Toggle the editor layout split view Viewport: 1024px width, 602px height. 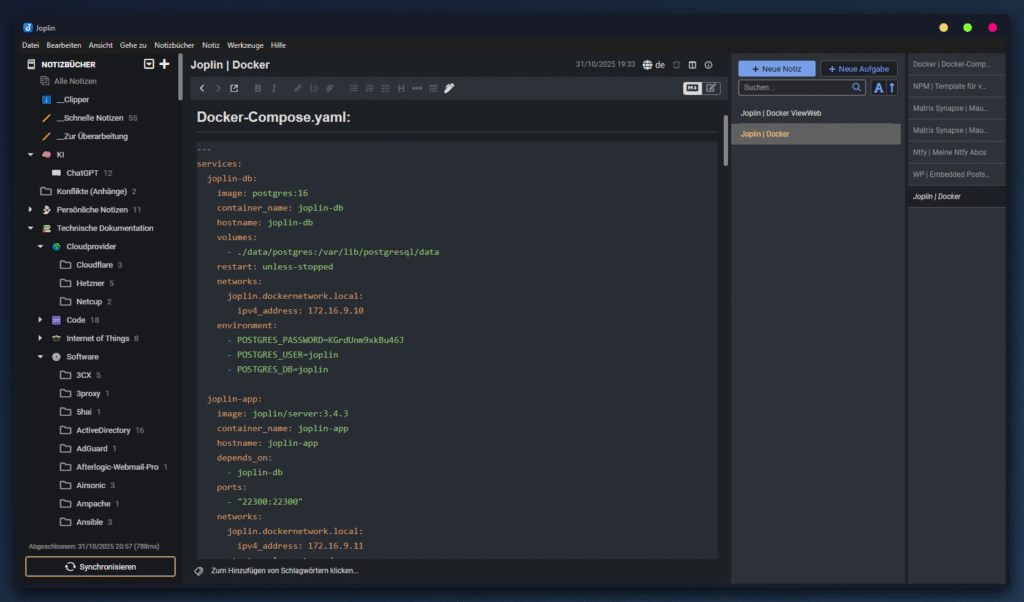click(692, 65)
